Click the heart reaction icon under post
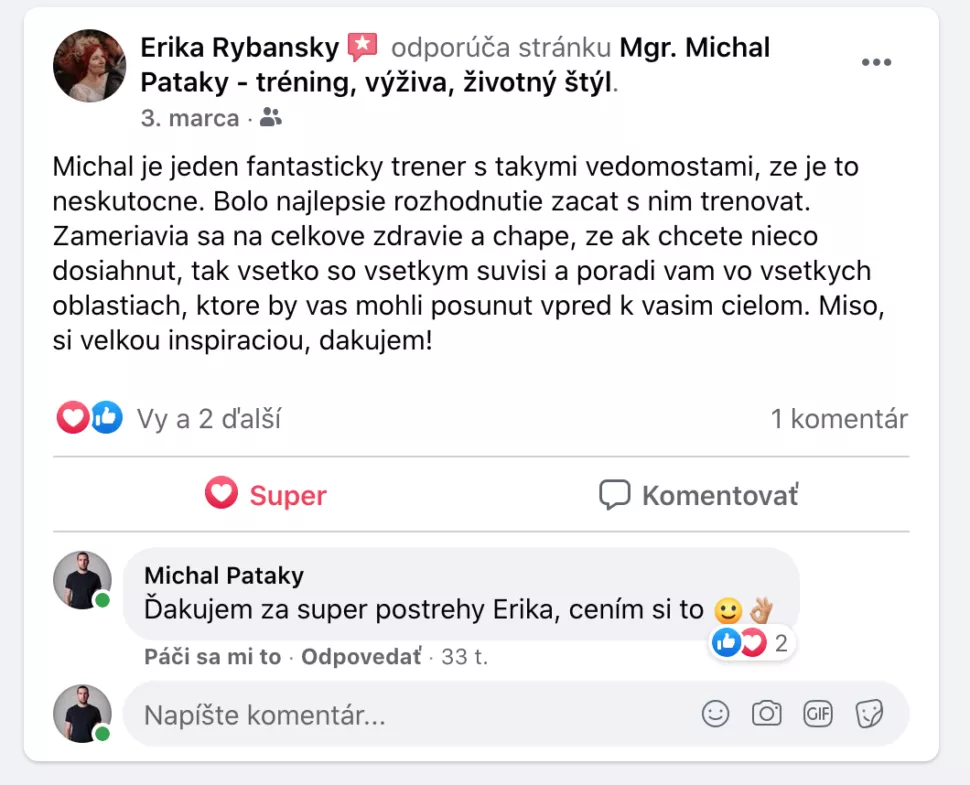The height and width of the screenshot is (785, 970). point(72,418)
